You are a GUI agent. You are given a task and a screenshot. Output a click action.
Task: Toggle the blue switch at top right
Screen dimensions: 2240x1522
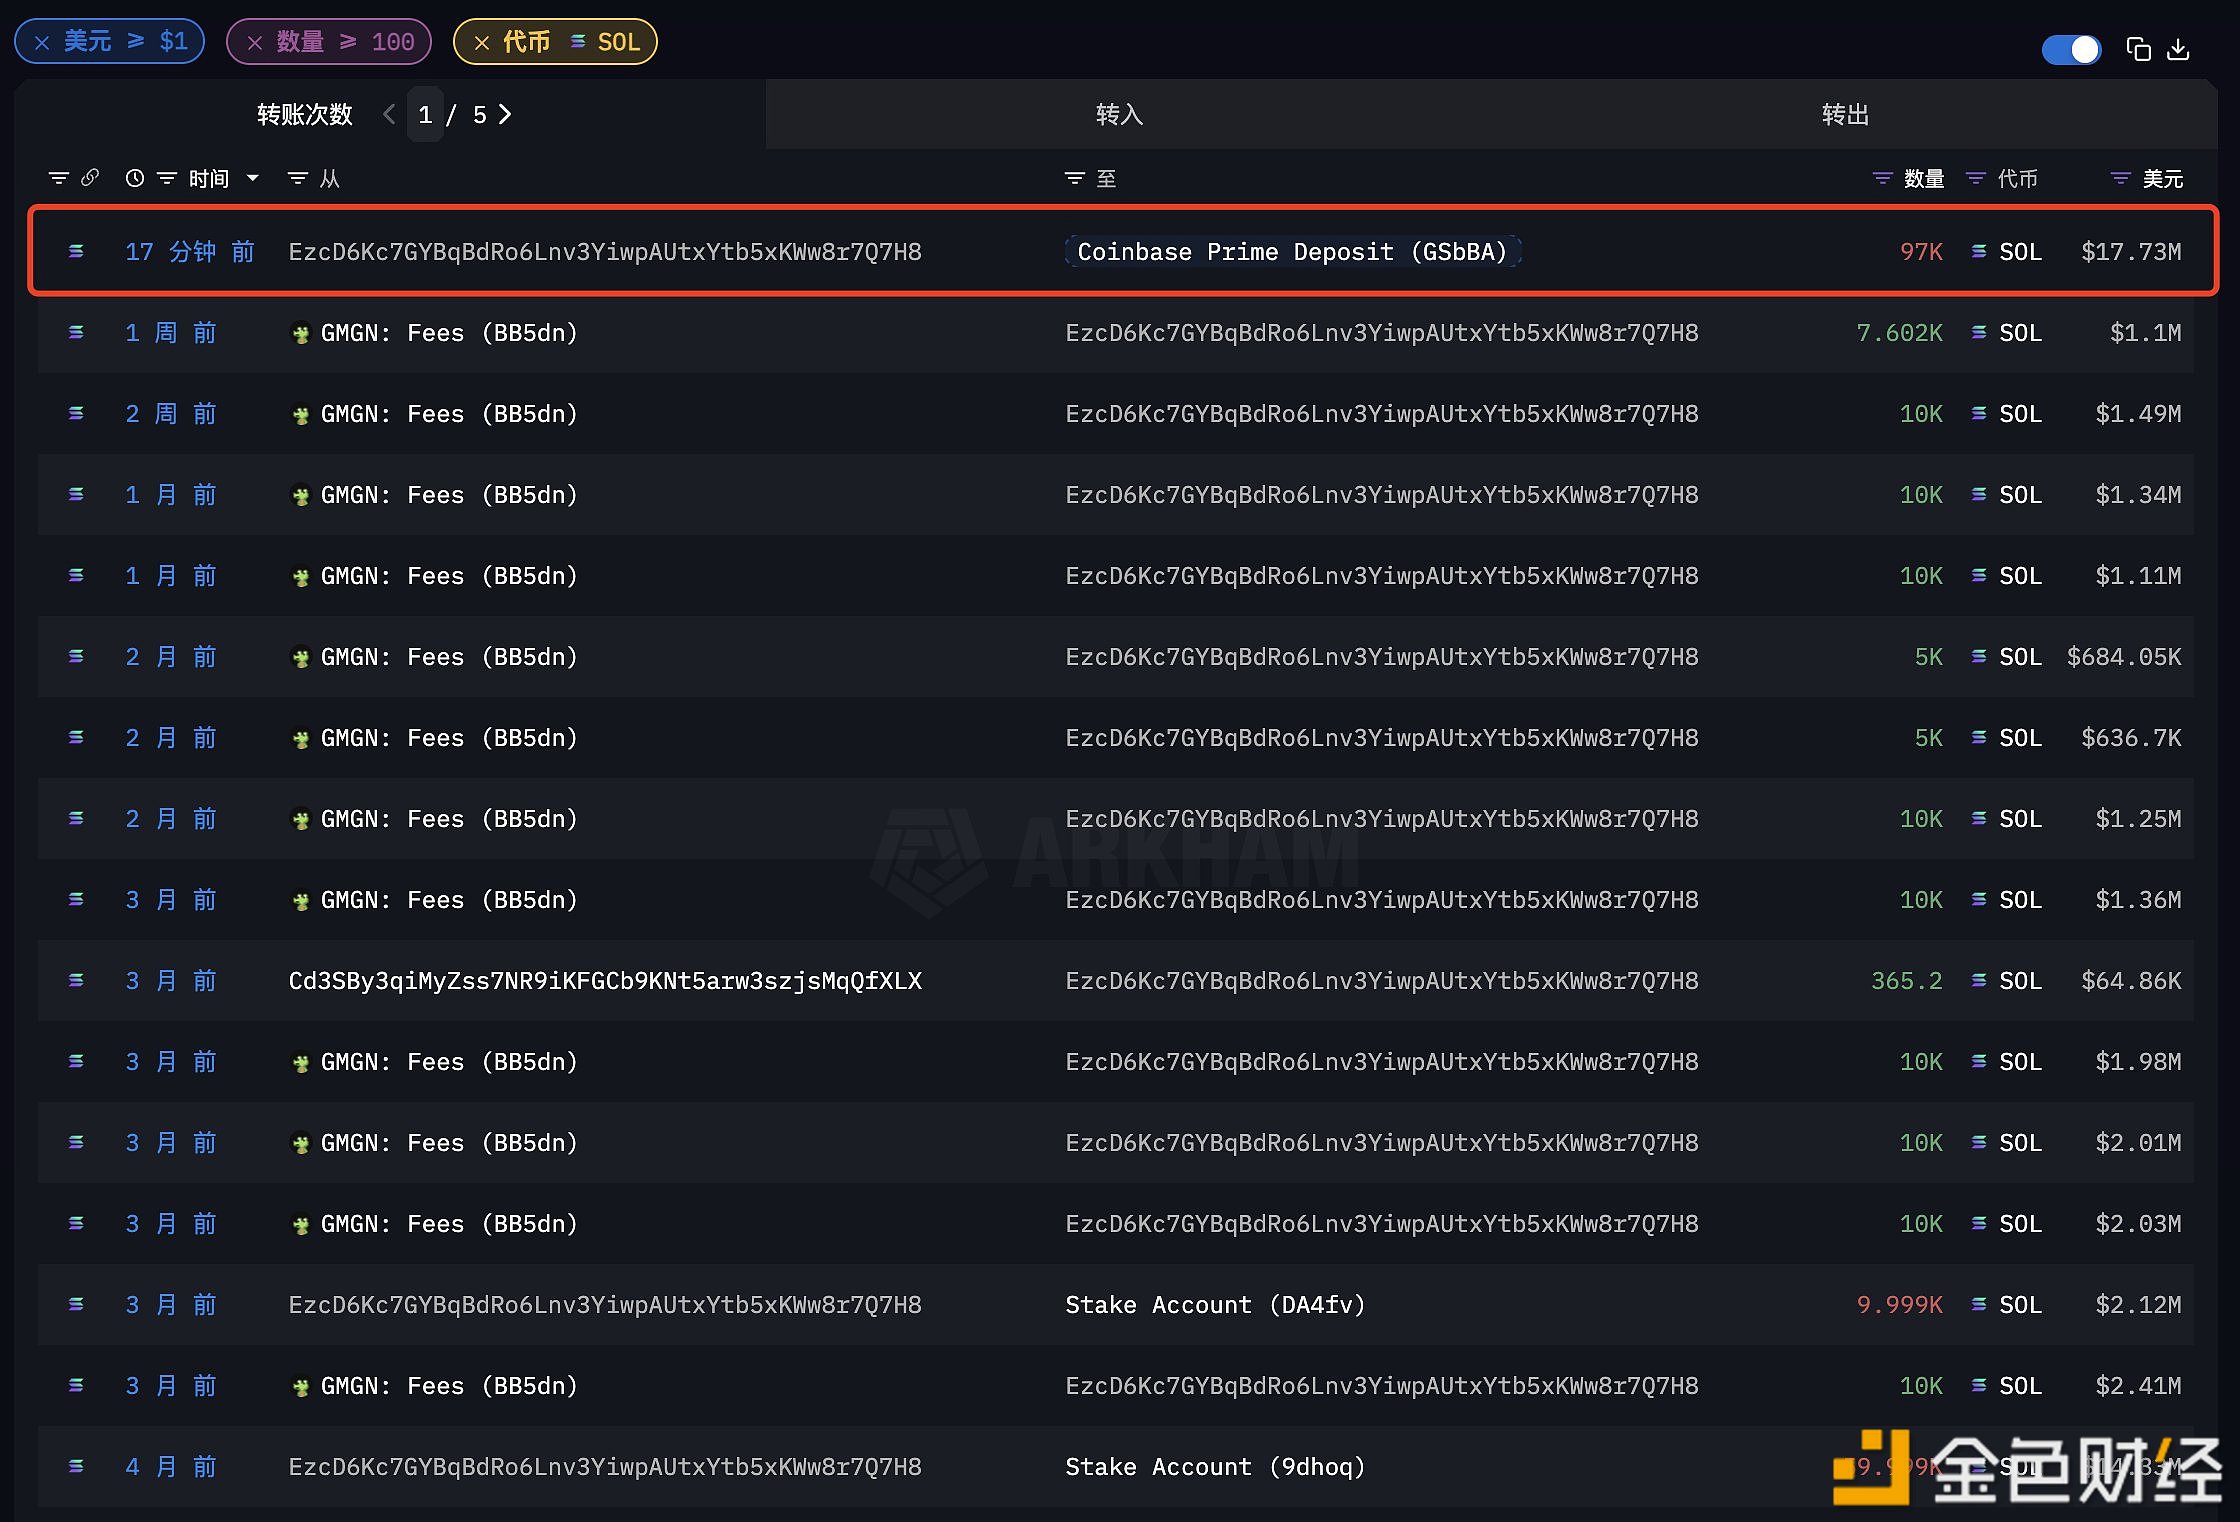pyautogui.click(x=2071, y=49)
